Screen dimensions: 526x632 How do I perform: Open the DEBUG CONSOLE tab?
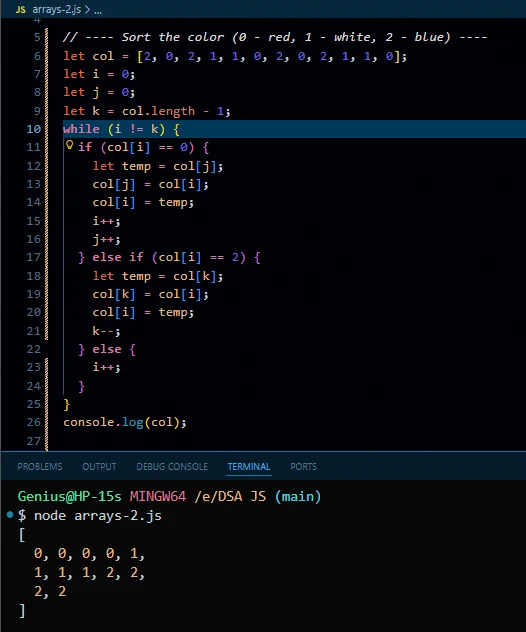click(172, 467)
